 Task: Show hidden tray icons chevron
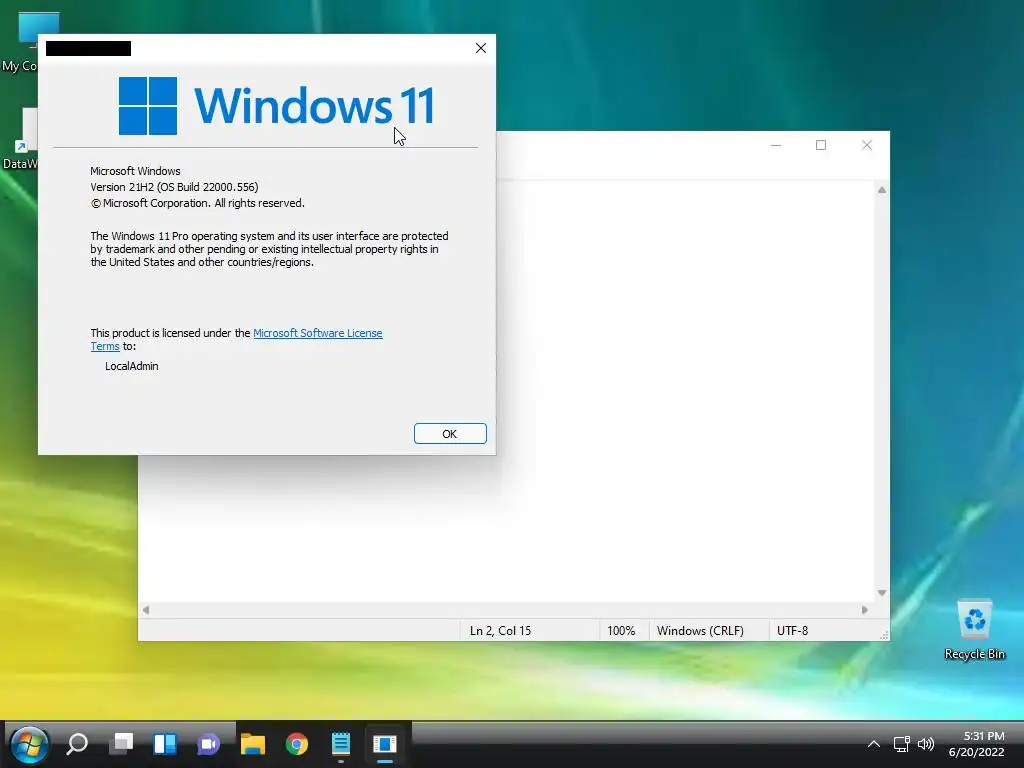[x=874, y=744]
